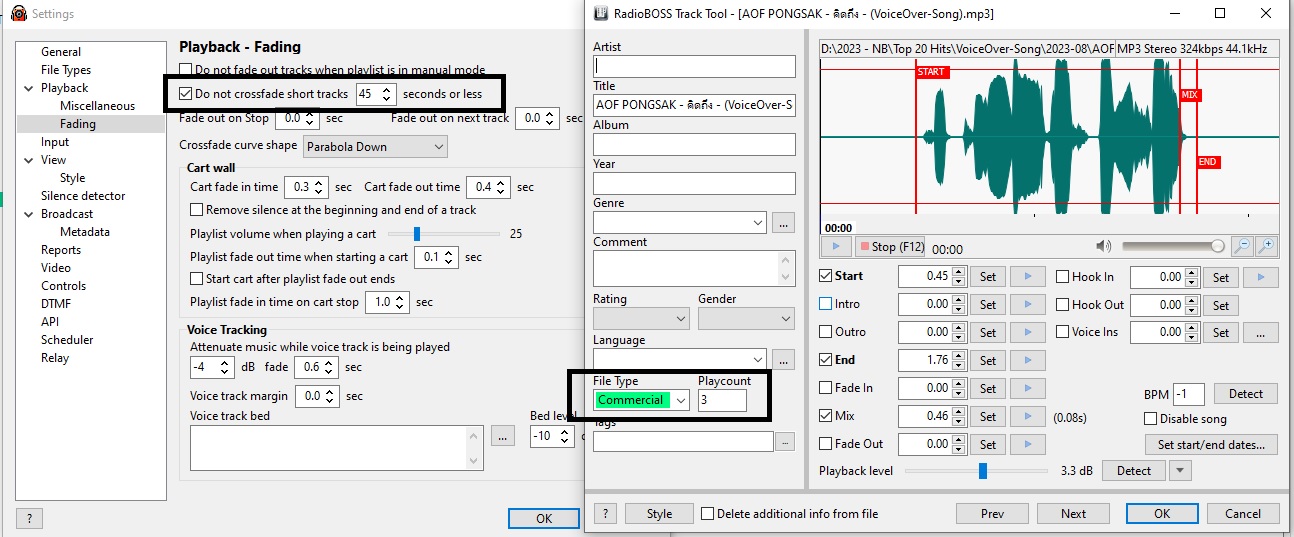Zoom out the waveform with minus magnifier
1294x537 pixels.
[1241, 245]
